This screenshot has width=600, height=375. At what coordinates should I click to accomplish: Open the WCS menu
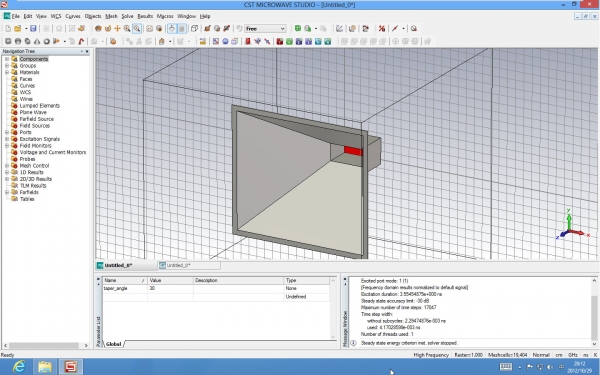click(x=56, y=16)
